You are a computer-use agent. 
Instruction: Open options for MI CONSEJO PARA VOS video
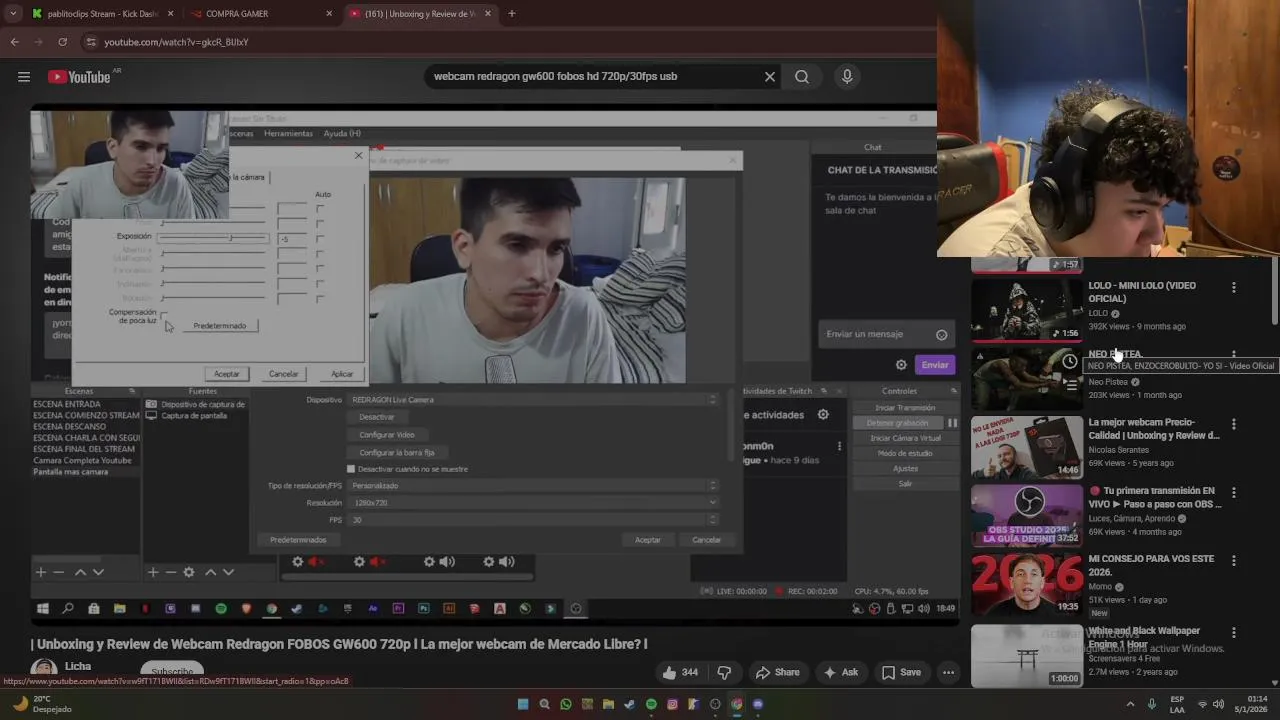(1233, 561)
